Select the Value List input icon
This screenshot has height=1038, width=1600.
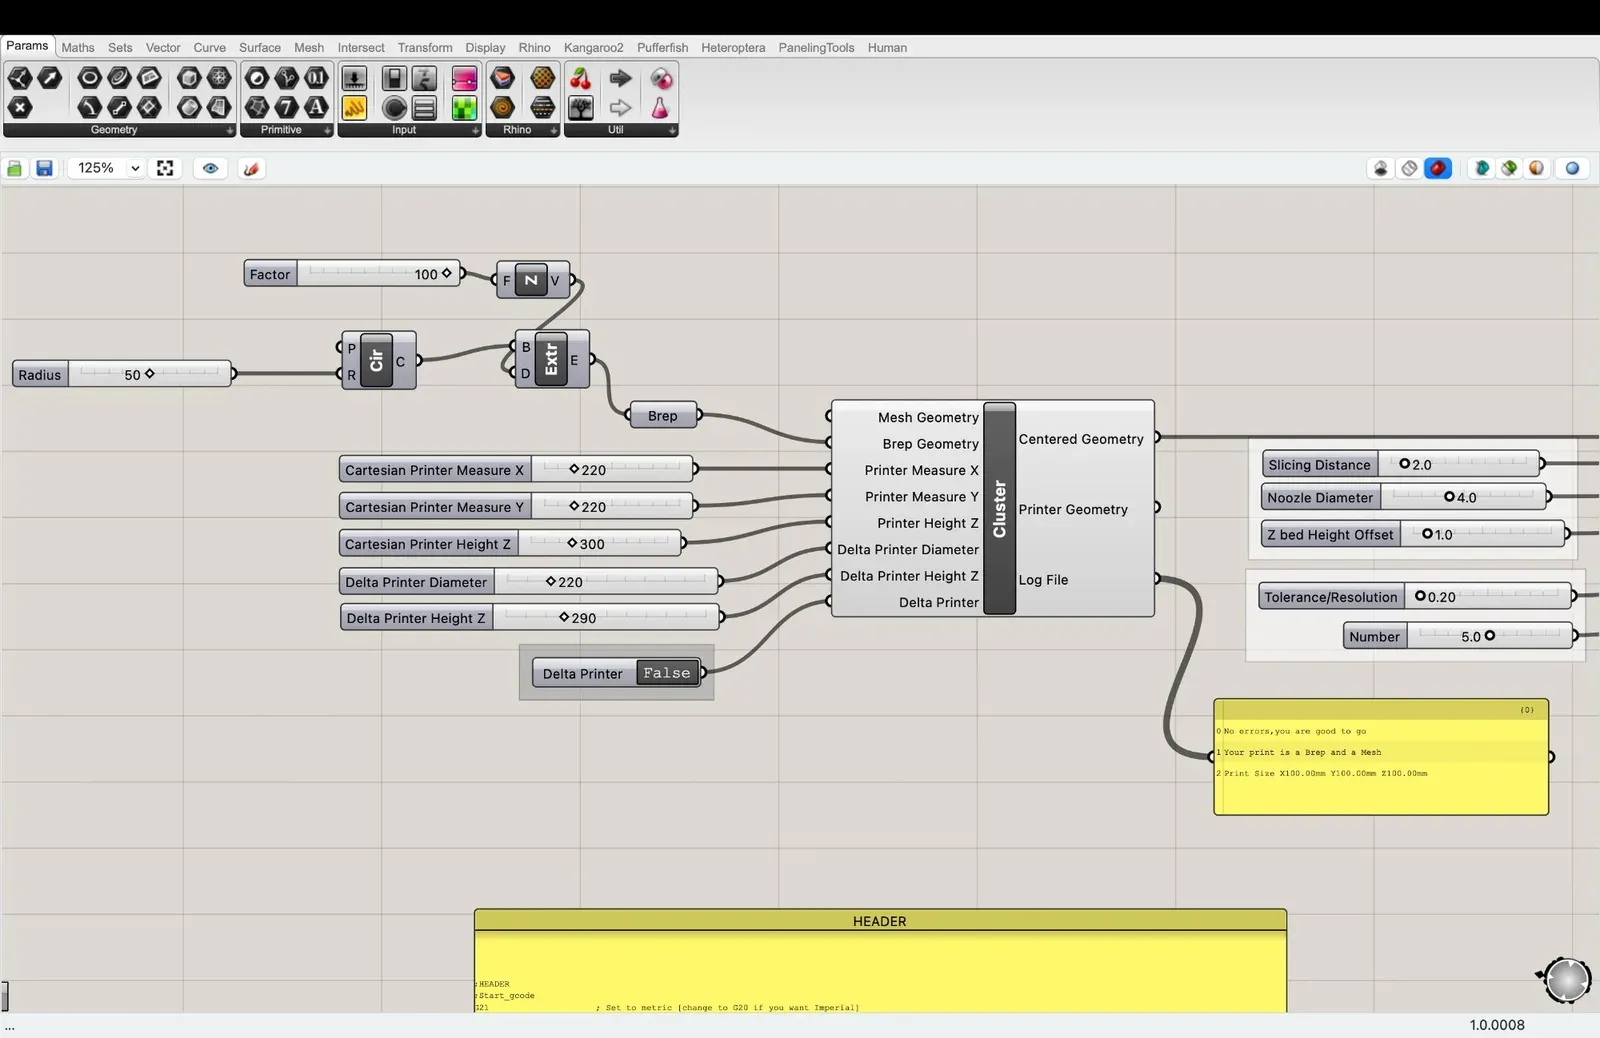(x=424, y=107)
